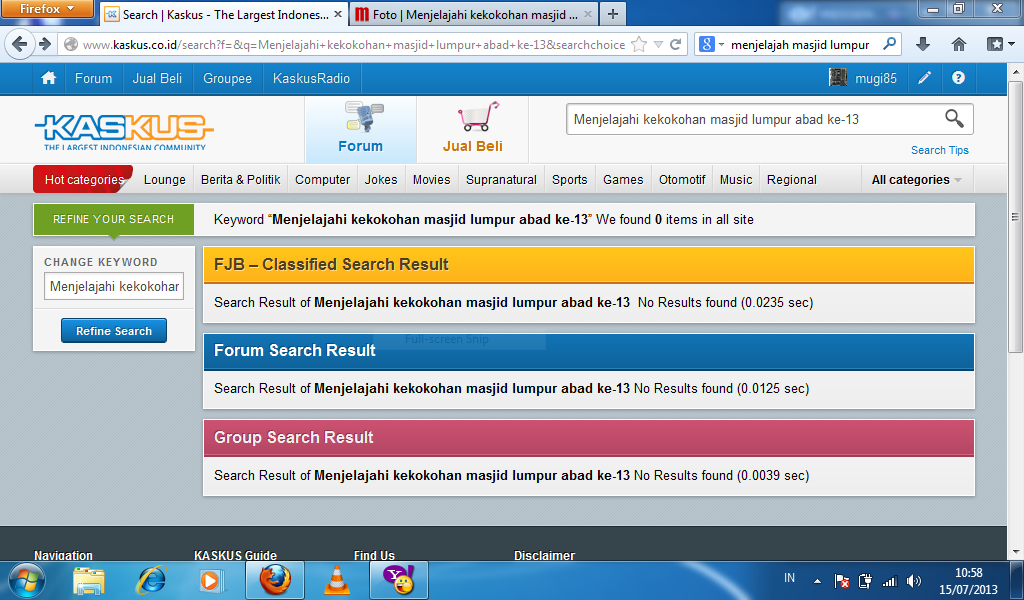Open the search engine selector dropdown
The width and height of the screenshot is (1024, 600).
[712, 44]
